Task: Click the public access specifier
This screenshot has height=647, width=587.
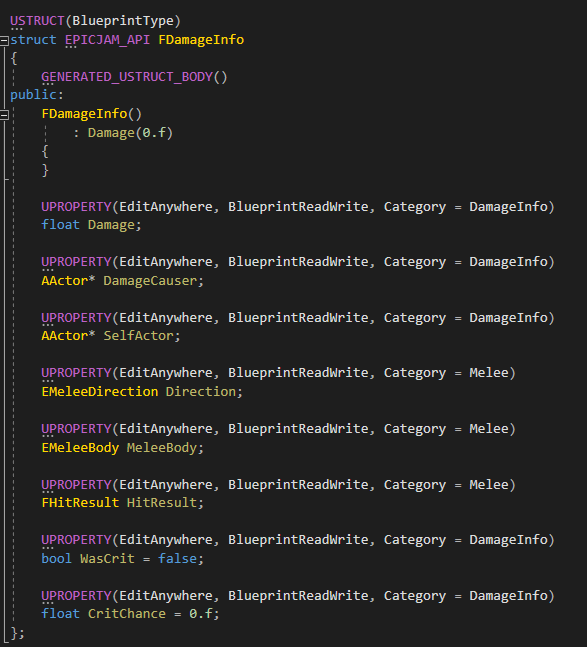Action: [33, 95]
